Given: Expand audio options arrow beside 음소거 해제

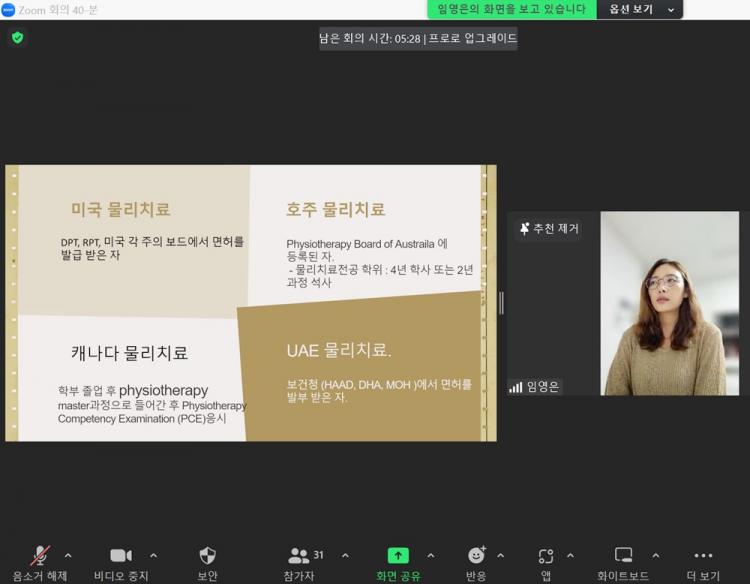Looking at the screenshot, I should pos(68,556).
